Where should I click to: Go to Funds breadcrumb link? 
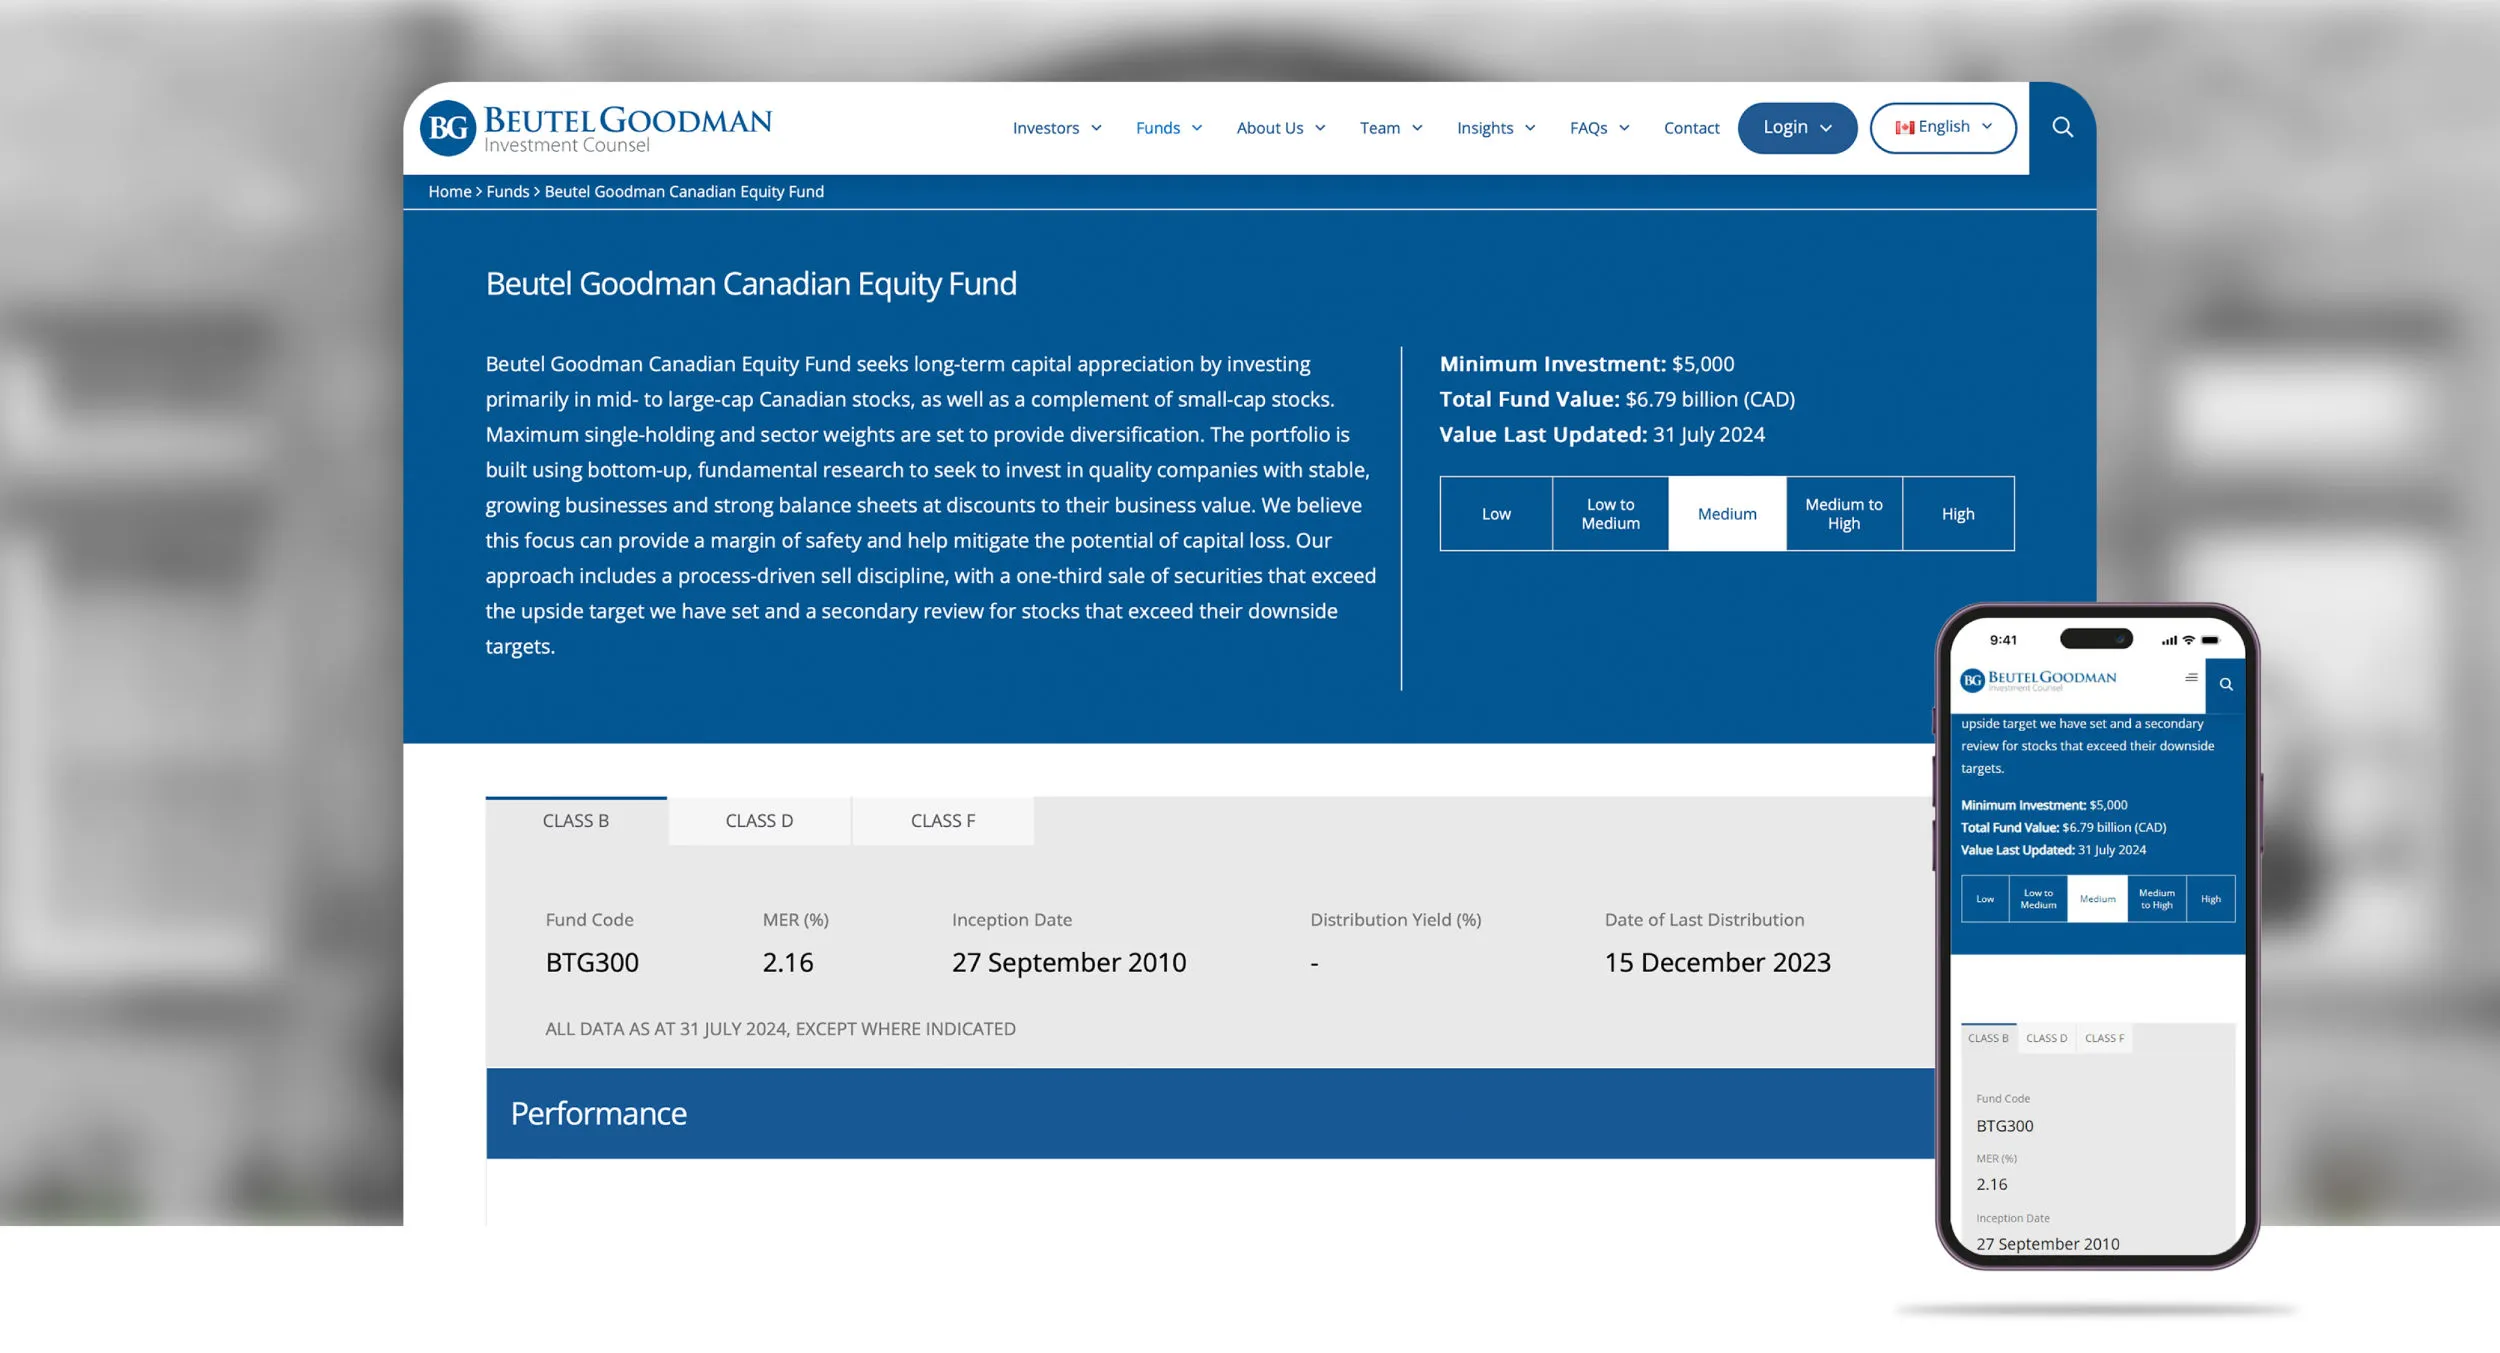coord(507,192)
